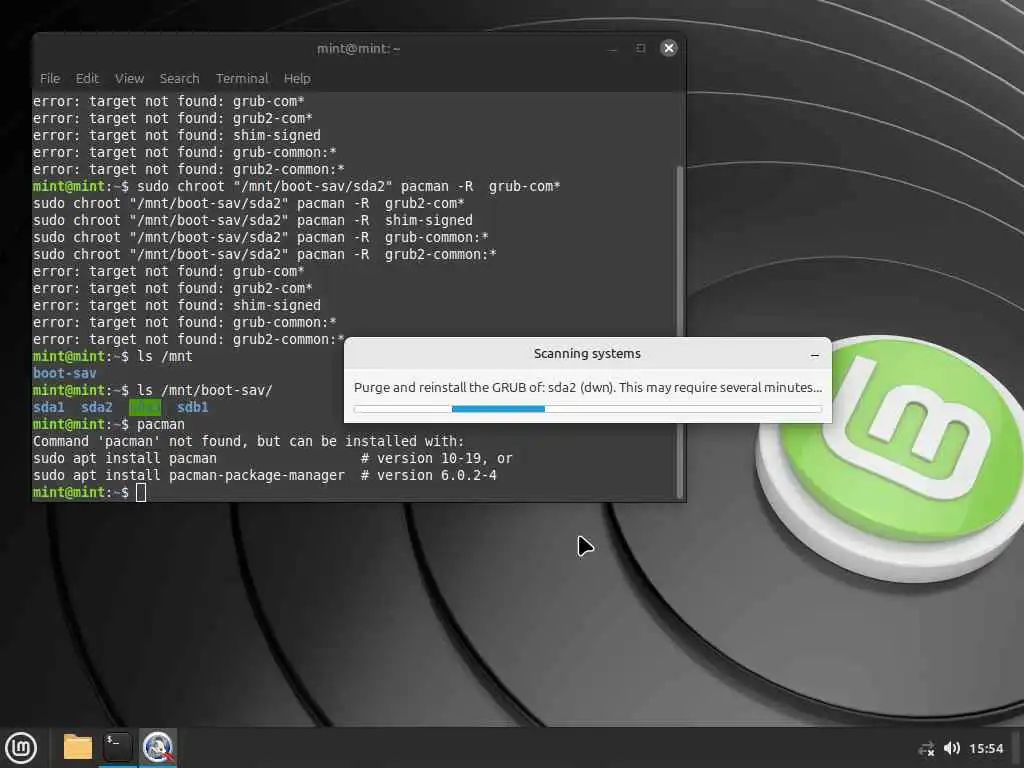Viewport: 1024px width, 768px height.
Task: Open the clock showing 15:54
Action: click(985, 748)
